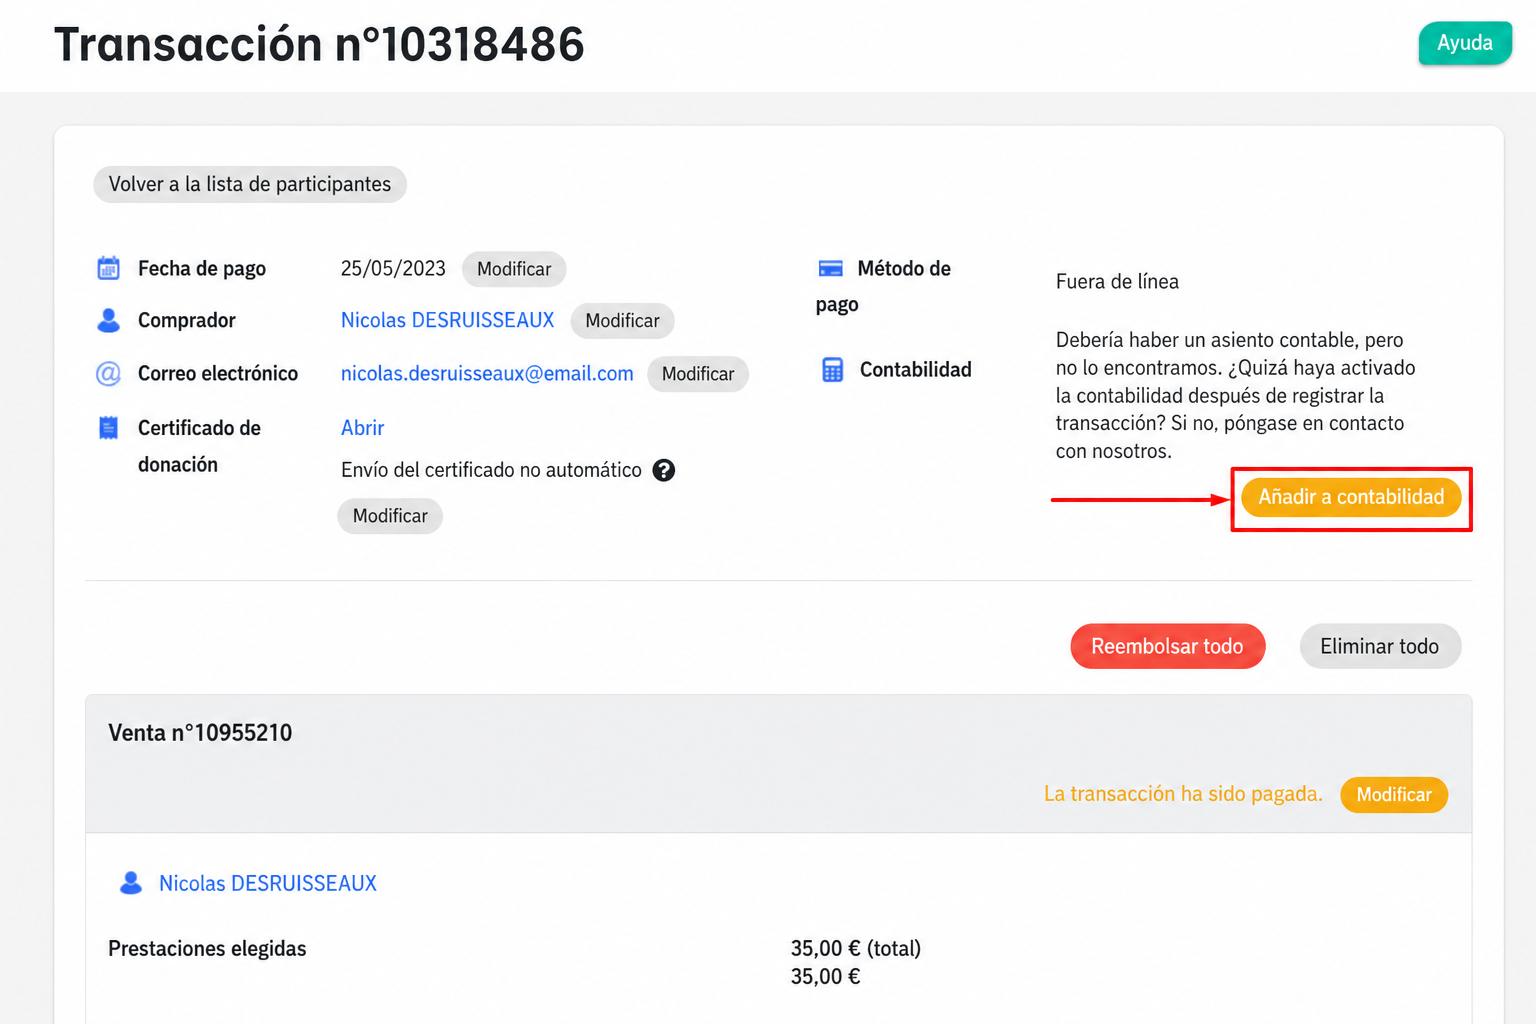Viewport: 1536px width, 1024px height.
Task: Click Modificar next to buyer name
Action: click(x=622, y=321)
